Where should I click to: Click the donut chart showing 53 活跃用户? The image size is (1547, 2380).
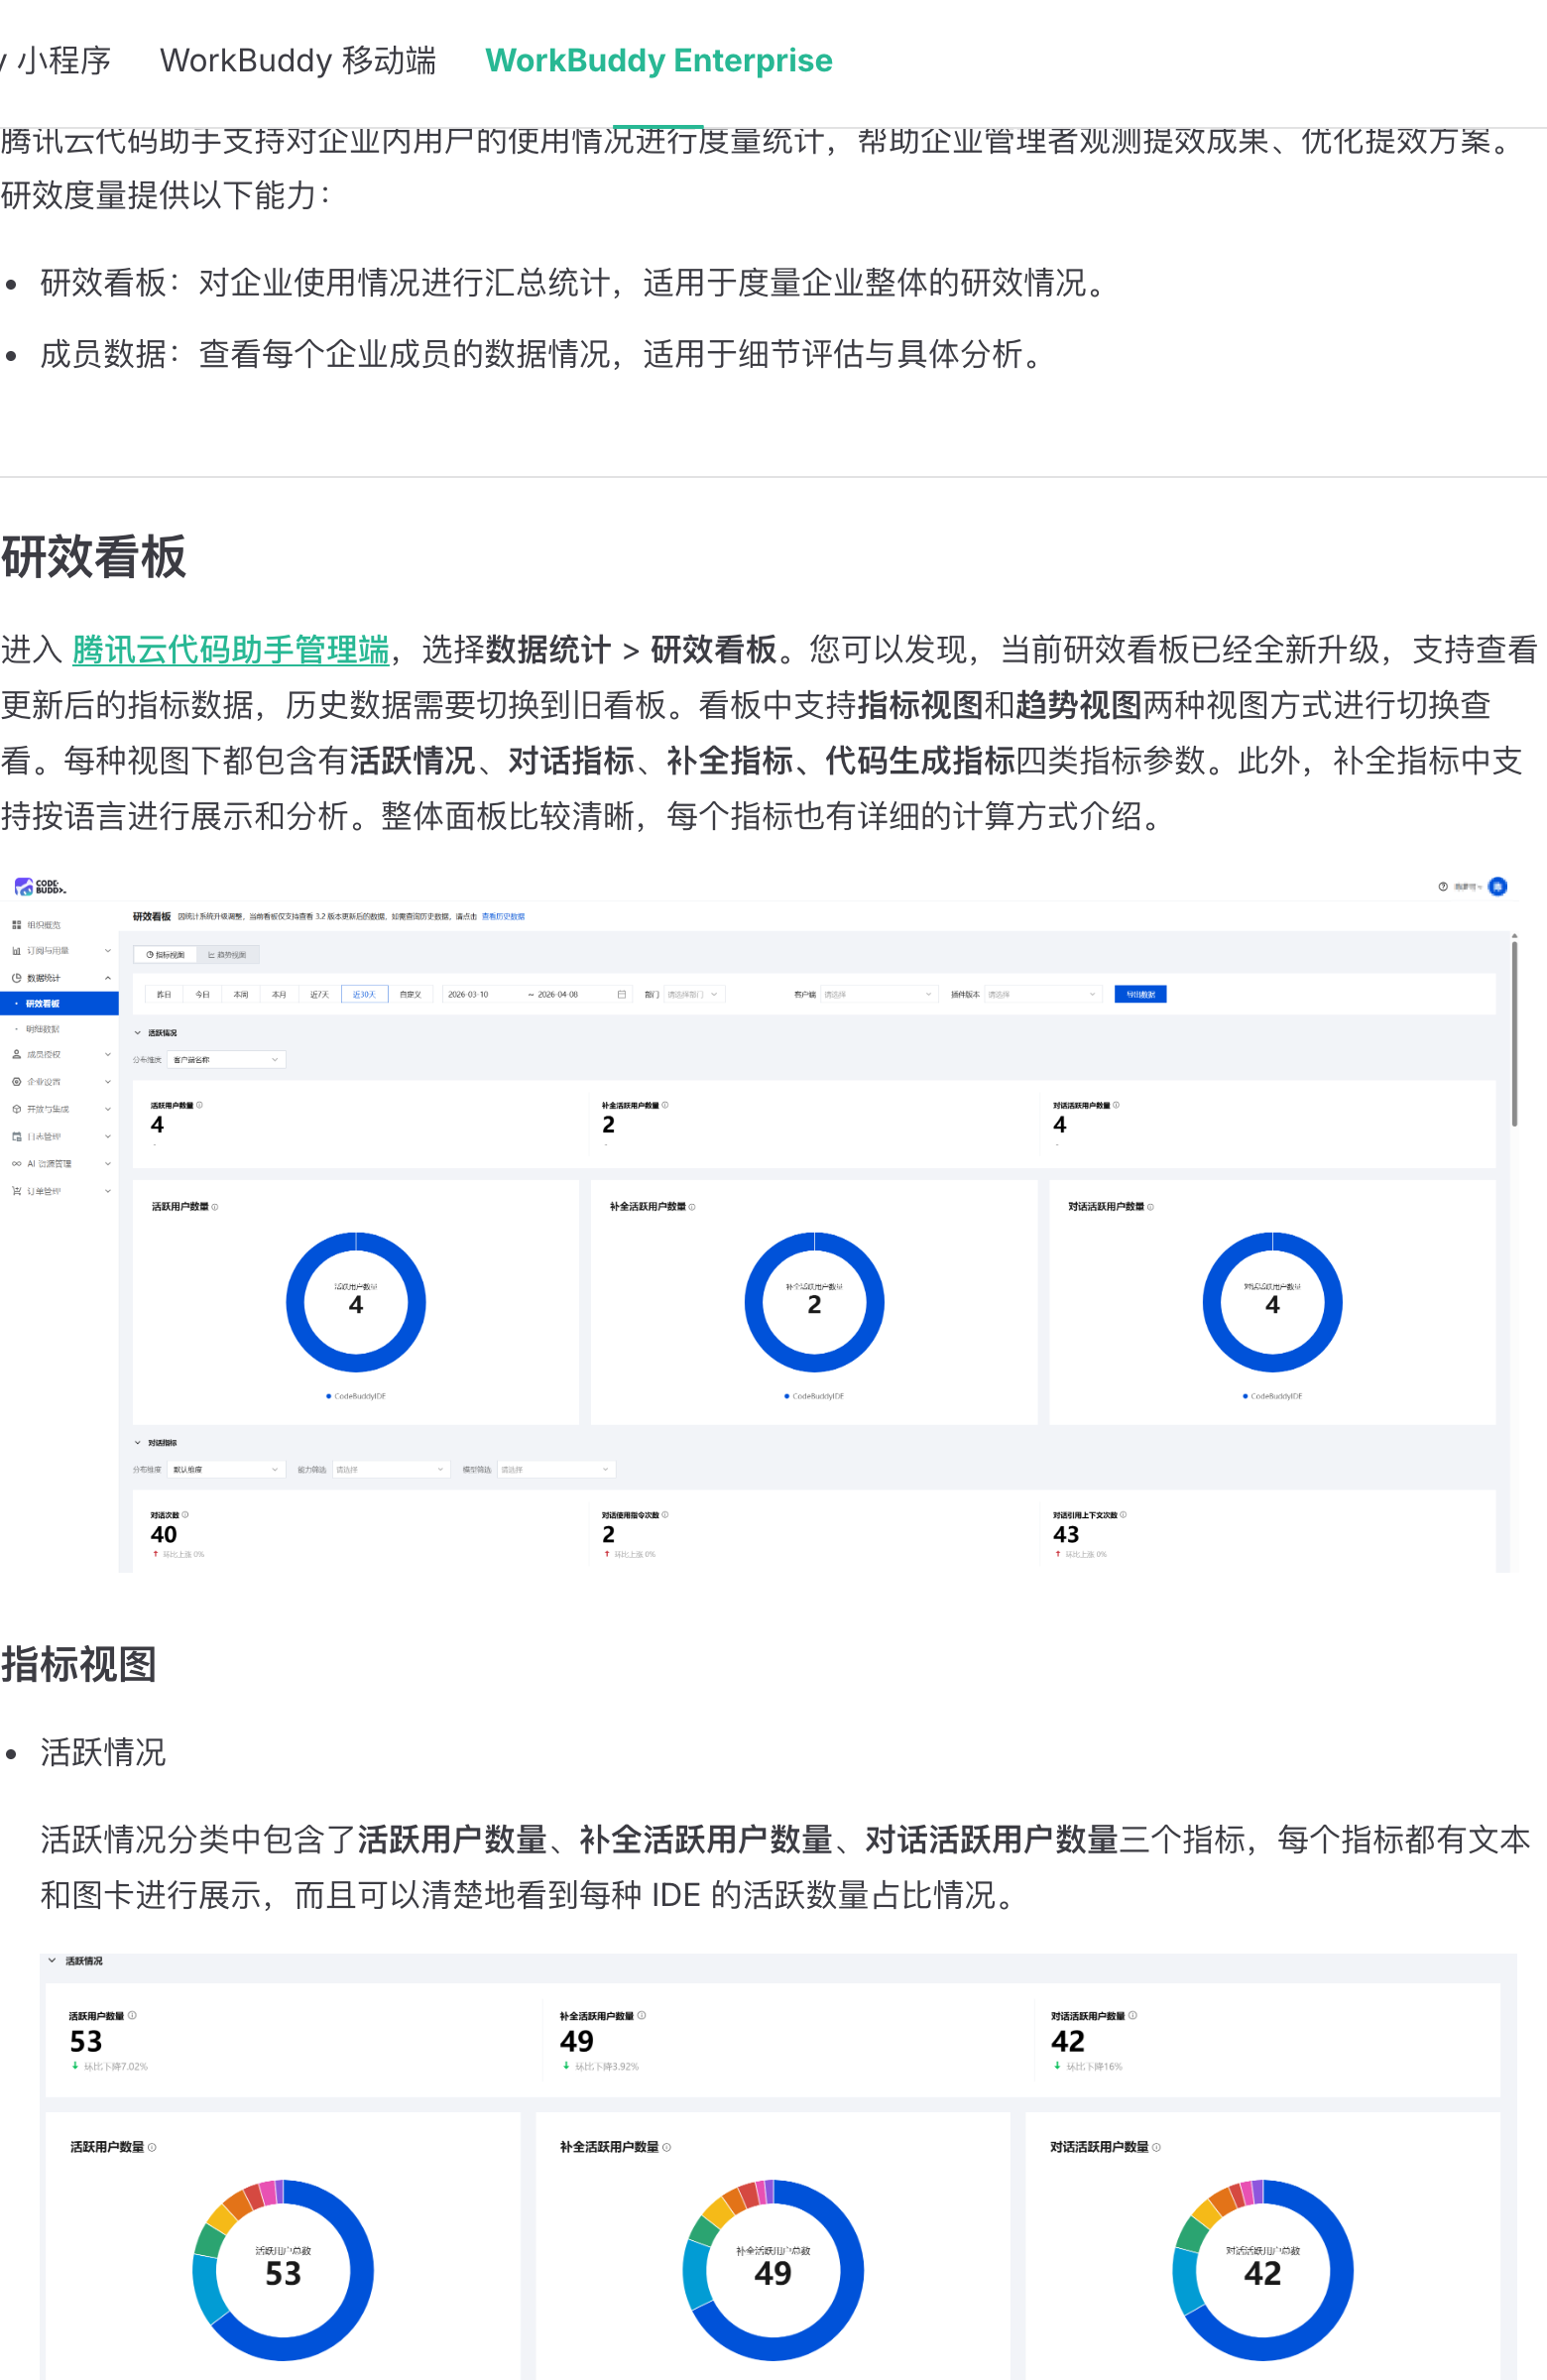[x=283, y=2270]
